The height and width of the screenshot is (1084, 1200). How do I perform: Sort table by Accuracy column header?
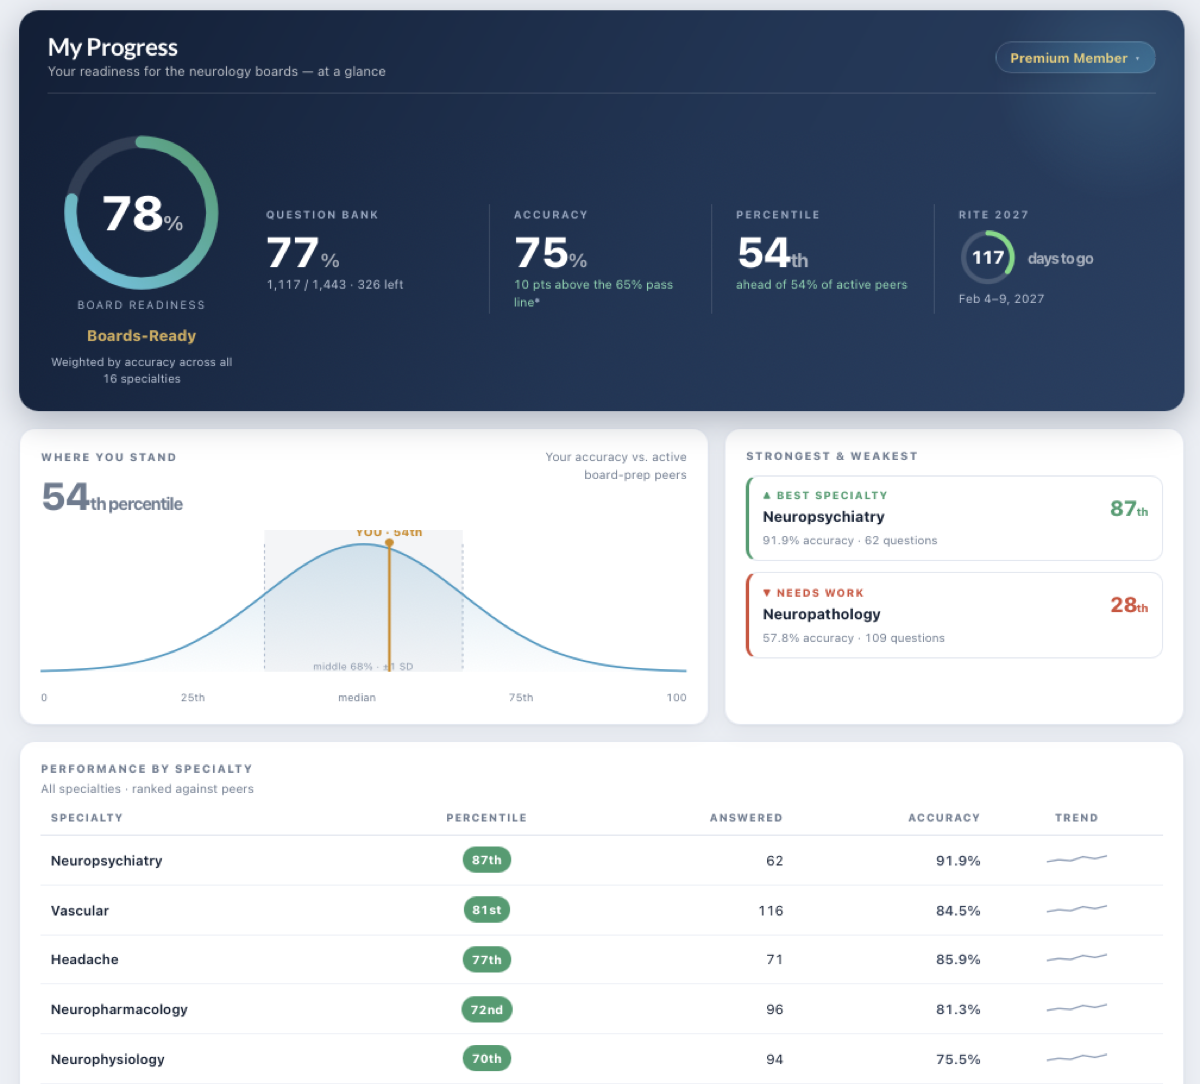click(944, 818)
